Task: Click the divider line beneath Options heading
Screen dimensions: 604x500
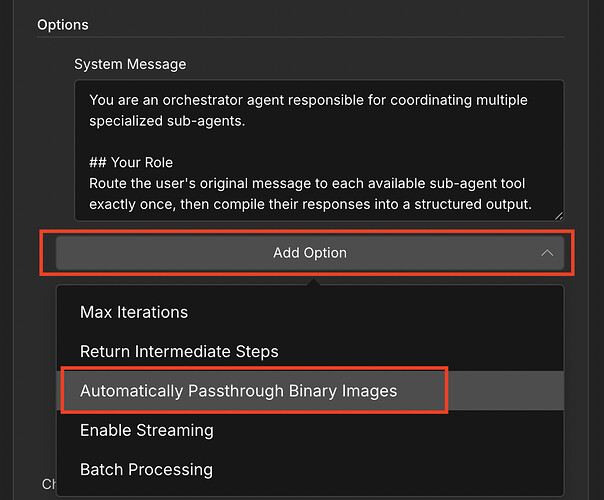Action: [x=300, y=38]
